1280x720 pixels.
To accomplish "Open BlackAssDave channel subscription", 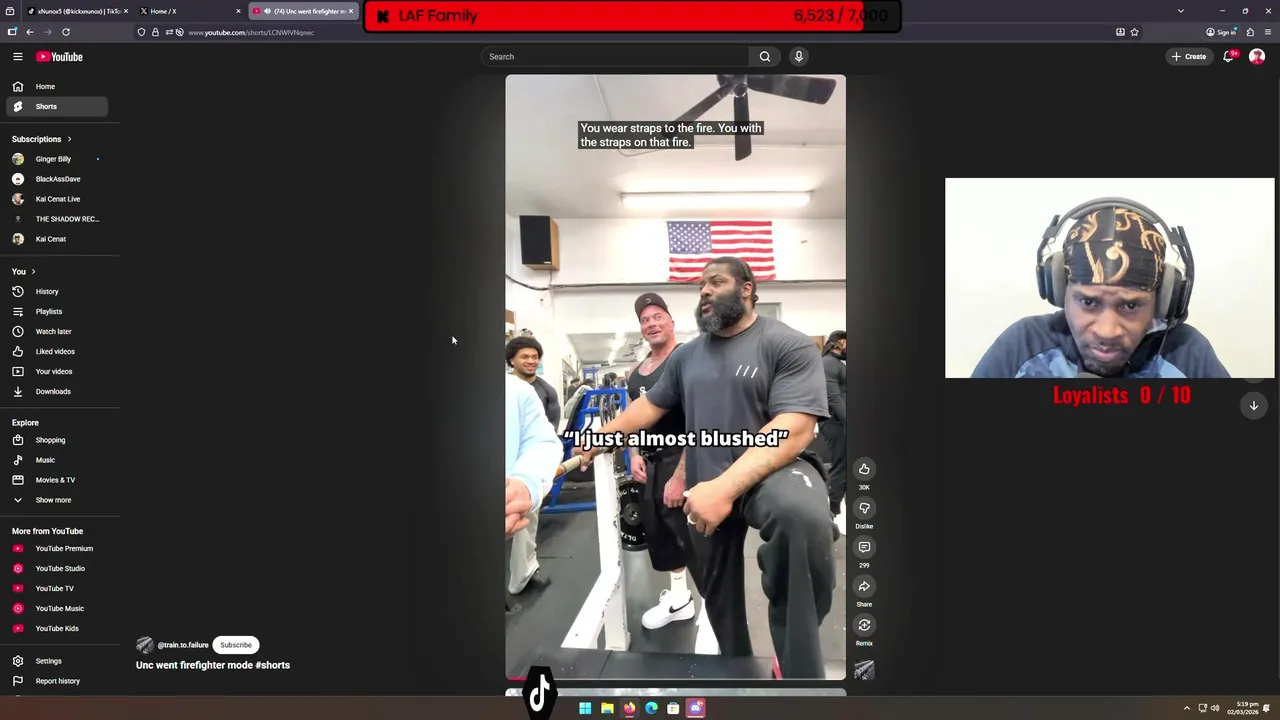I will (56, 179).
